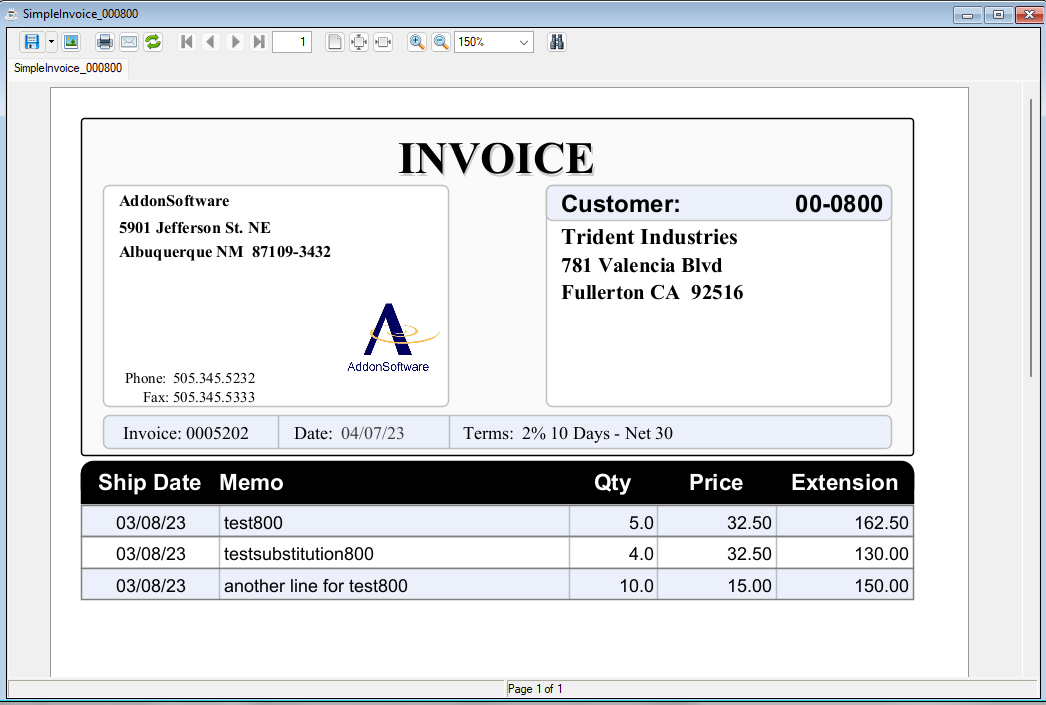Click the Phone: 505.345.5232 line
The height and width of the screenshot is (705, 1046).
[x=190, y=378]
